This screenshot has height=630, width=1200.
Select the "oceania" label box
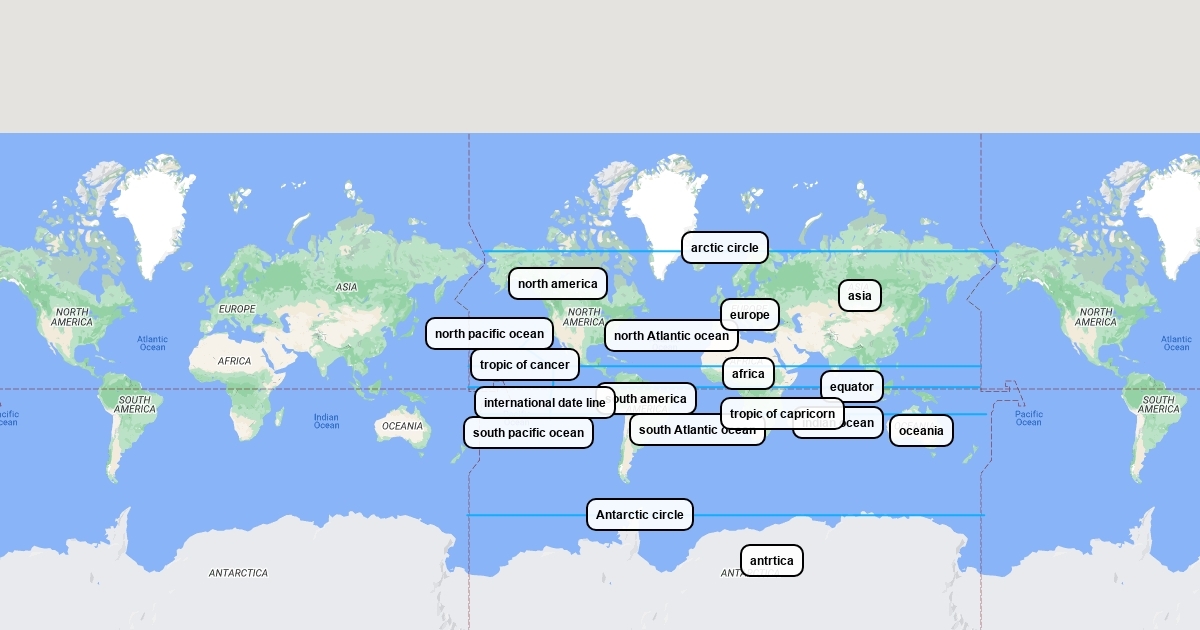pos(921,431)
